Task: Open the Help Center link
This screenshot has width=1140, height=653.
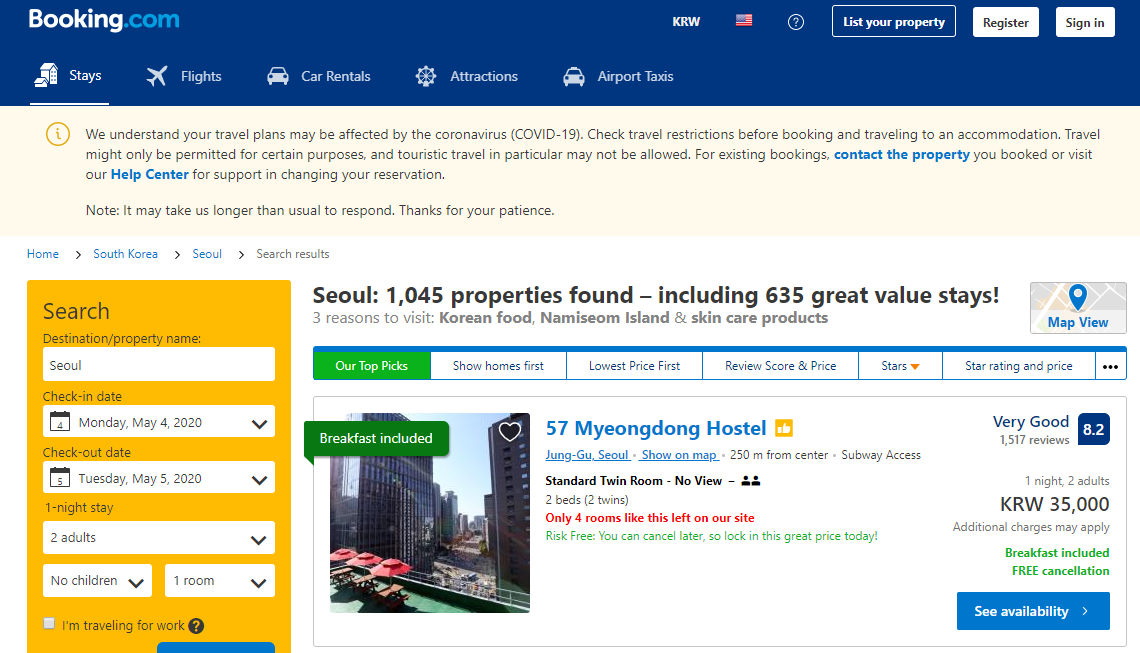Action: pyautogui.click(x=149, y=175)
